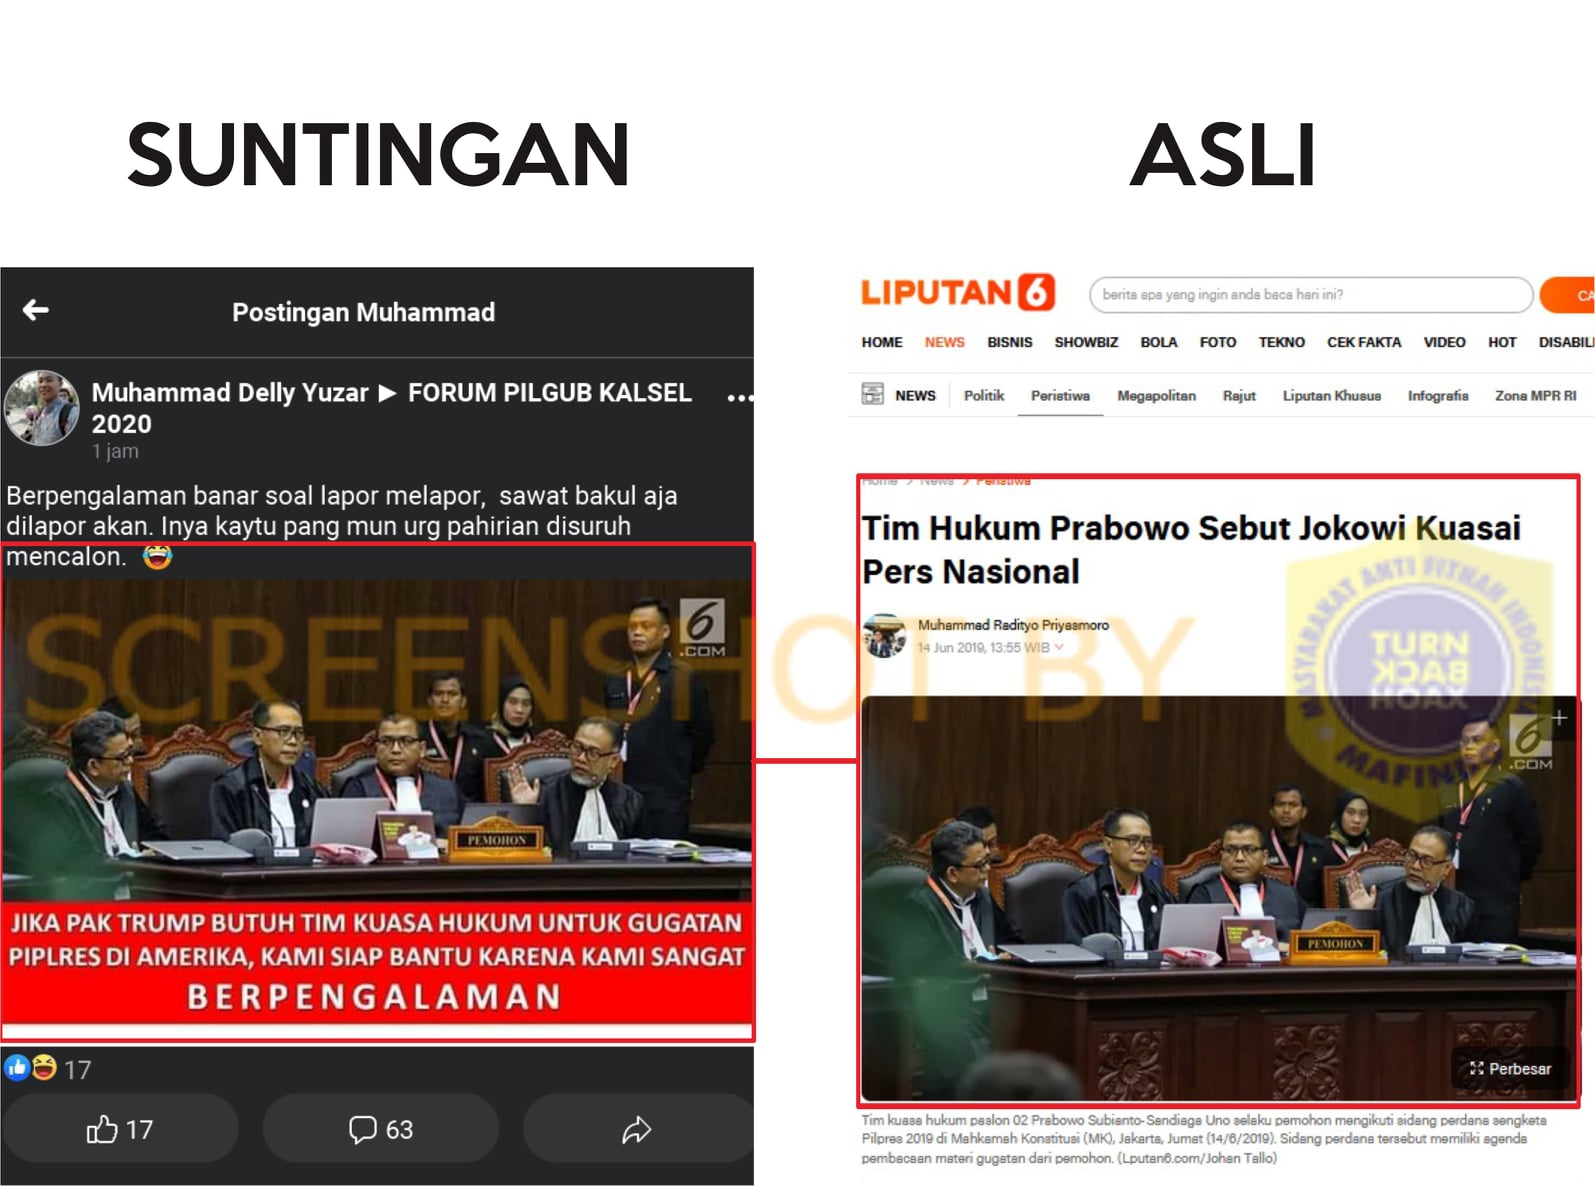Image resolution: width=1595 pixels, height=1189 pixels.
Task: Select the Zona MPR RI sub-tab
Action: (x=1536, y=396)
